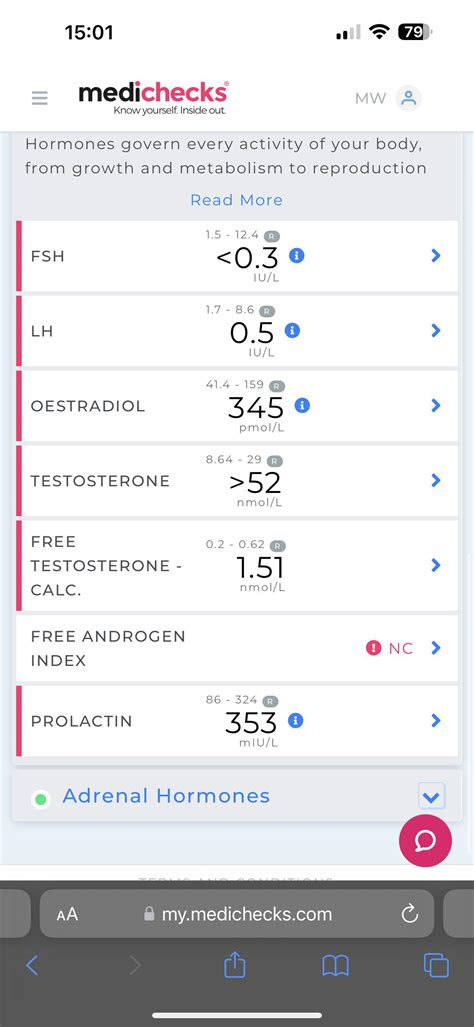Tap the medichecks logo
Viewport: 474px width, 1027px height.
pyautogui.click(x=153, y=98)
